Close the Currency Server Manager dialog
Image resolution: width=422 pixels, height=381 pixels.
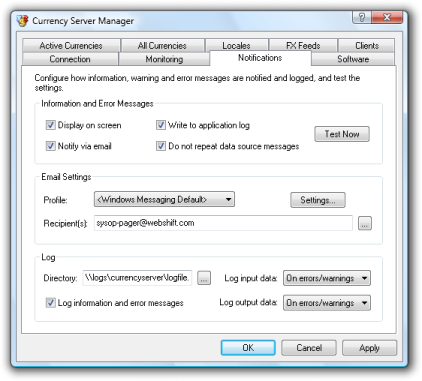[x=387, y=17]
